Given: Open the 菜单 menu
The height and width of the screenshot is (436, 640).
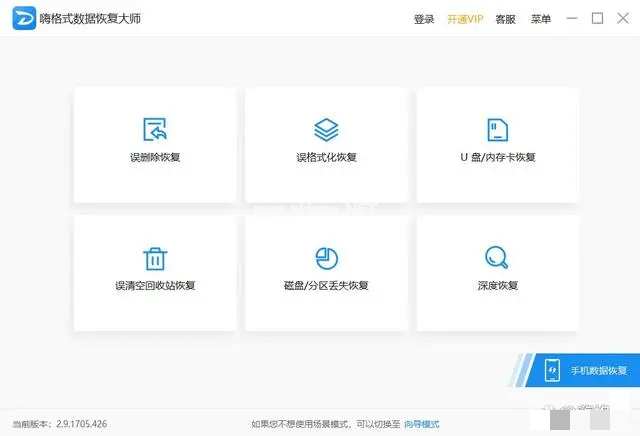Looking at the screenshot, I should (x=540, y=19).
